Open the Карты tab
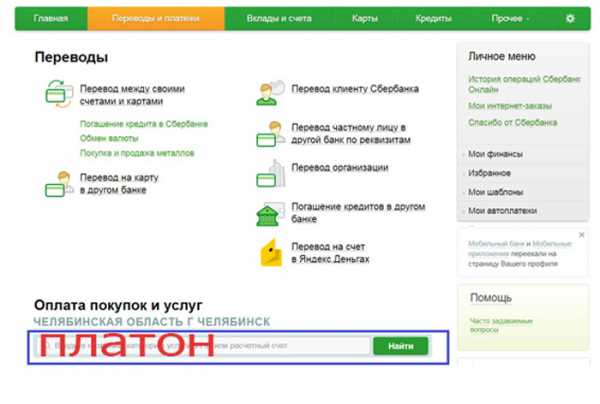The height and width of the screenshot is (404, 600). 365,18
